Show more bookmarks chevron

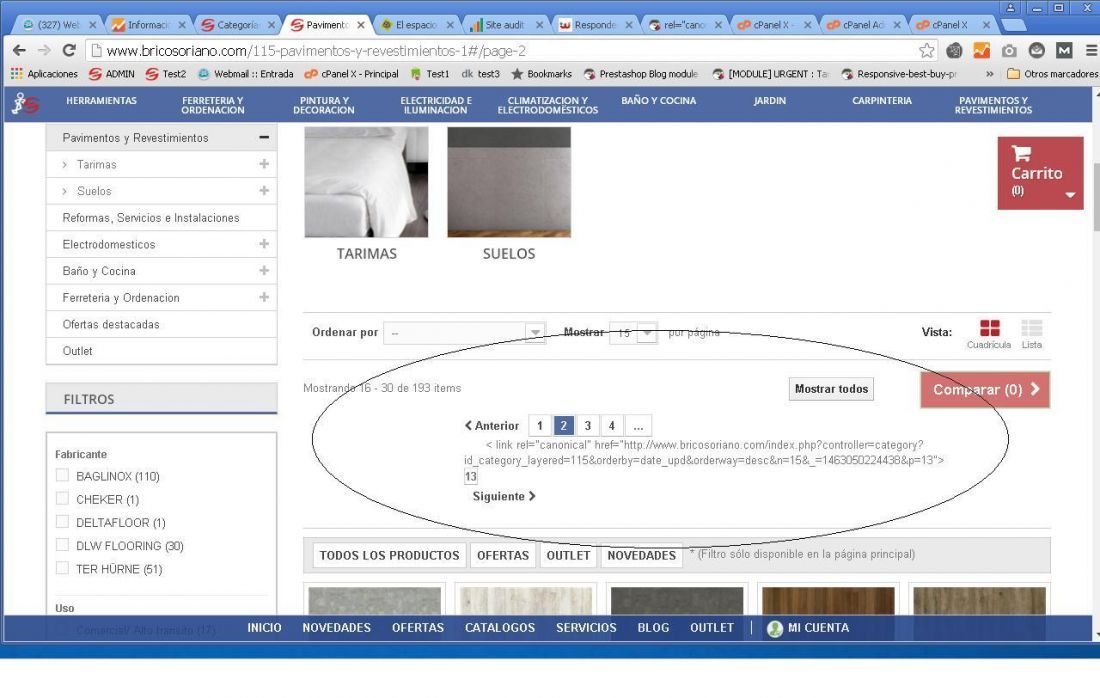[x=989, y=74]
